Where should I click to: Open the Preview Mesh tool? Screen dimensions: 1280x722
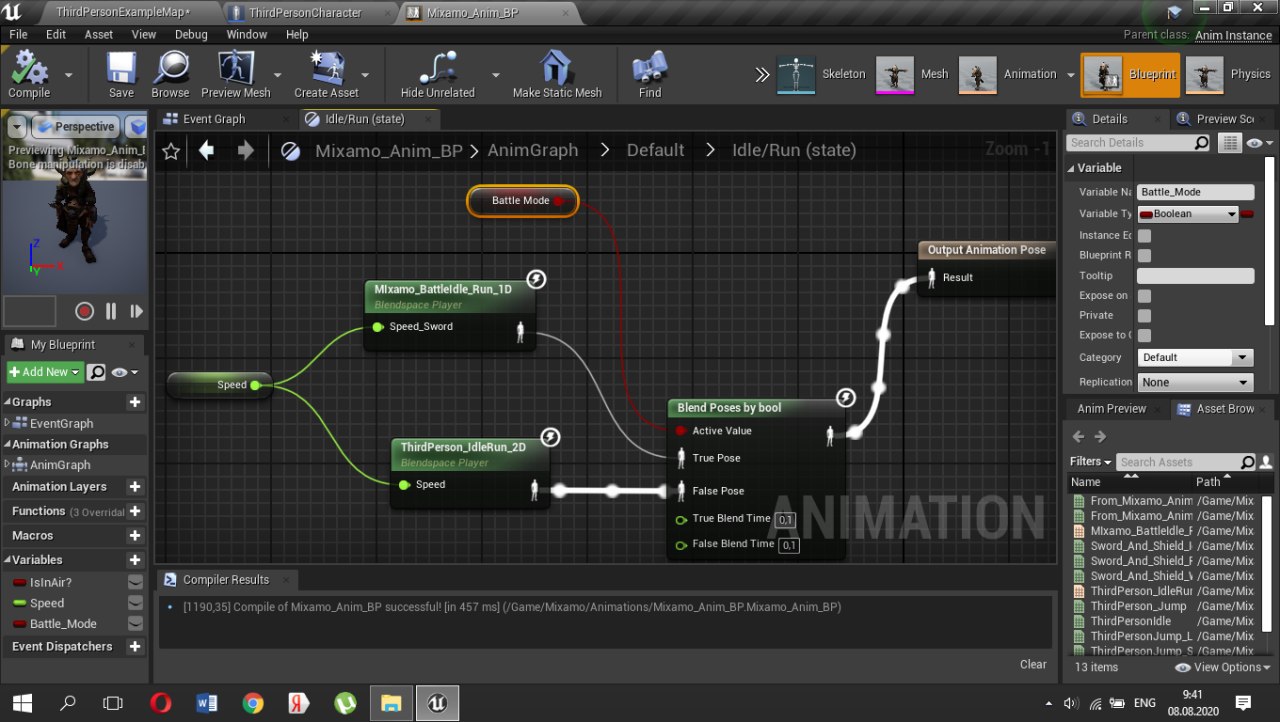(x=235, y=74)
